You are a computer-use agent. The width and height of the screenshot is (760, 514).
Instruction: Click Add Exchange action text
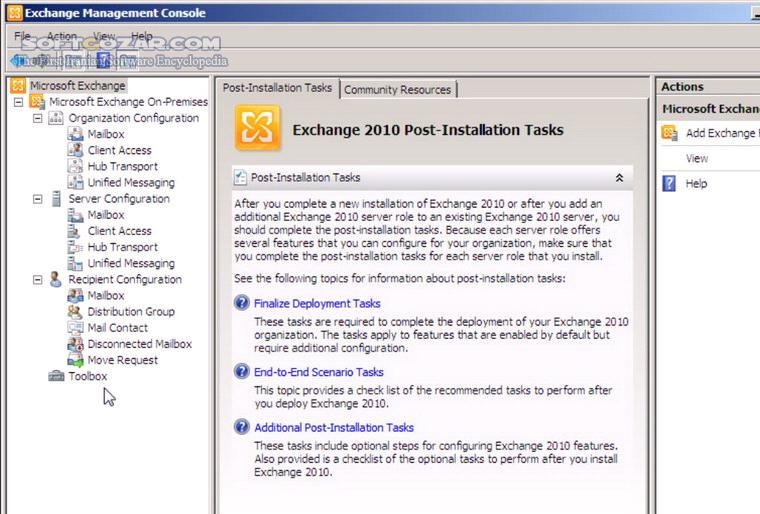pyautogui.click(x=722, y=133)
